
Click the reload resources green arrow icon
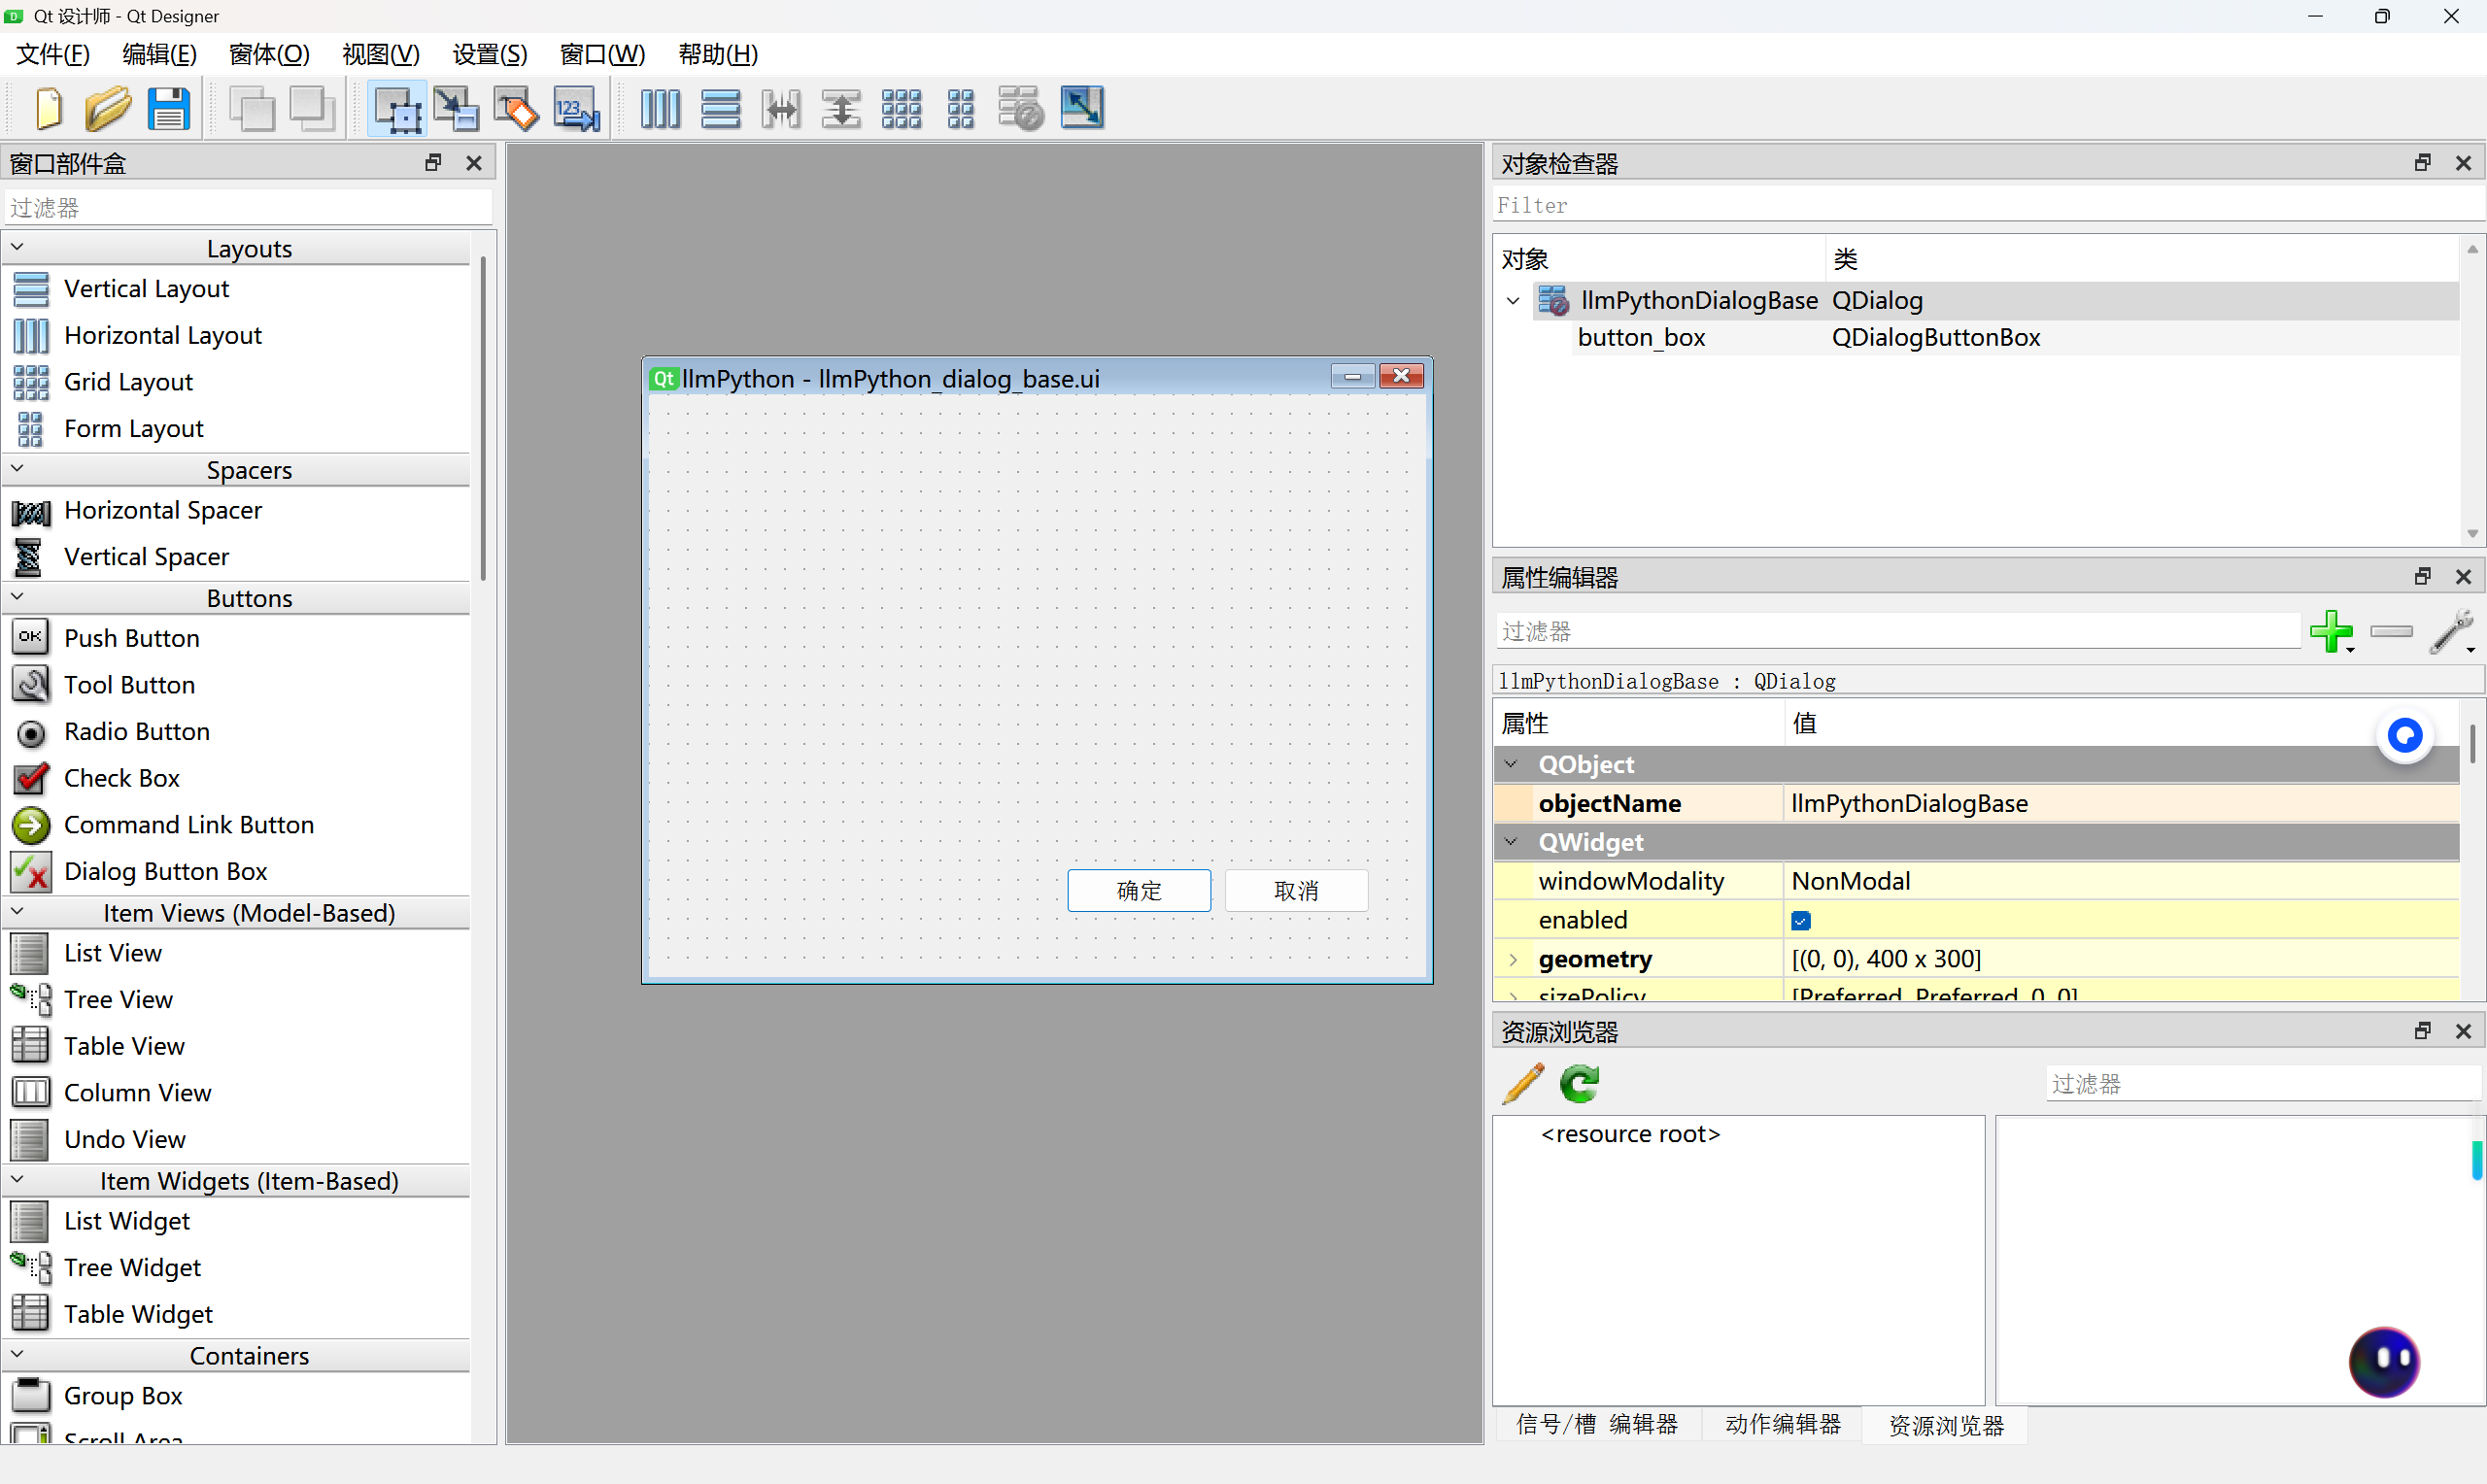click(x=1580, y=1083)
